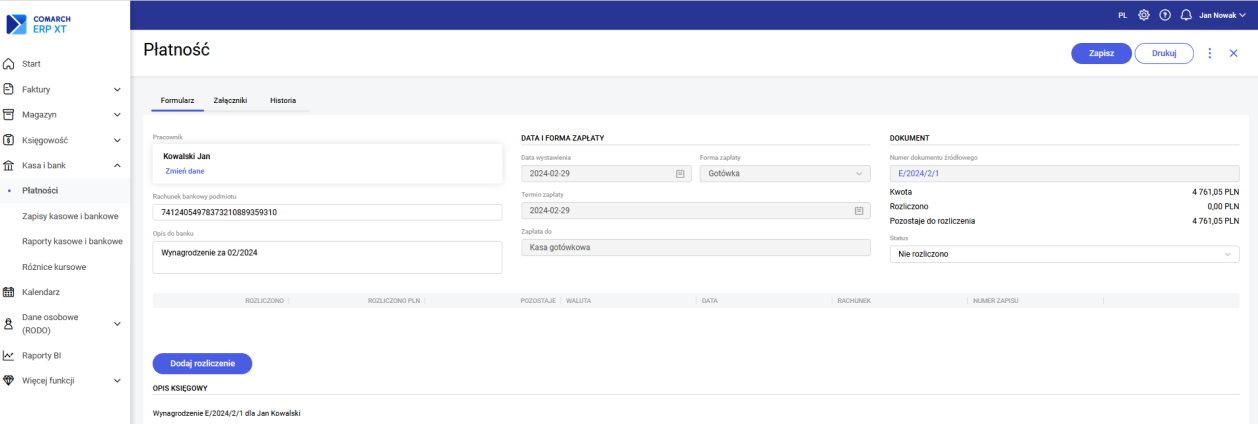Open calendar picker for Data wystawienia
Viewport: 1258px width, 424px height.
[680, 174]
